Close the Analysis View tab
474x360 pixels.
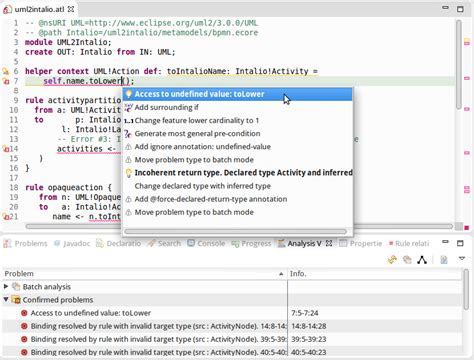(329, 243)
